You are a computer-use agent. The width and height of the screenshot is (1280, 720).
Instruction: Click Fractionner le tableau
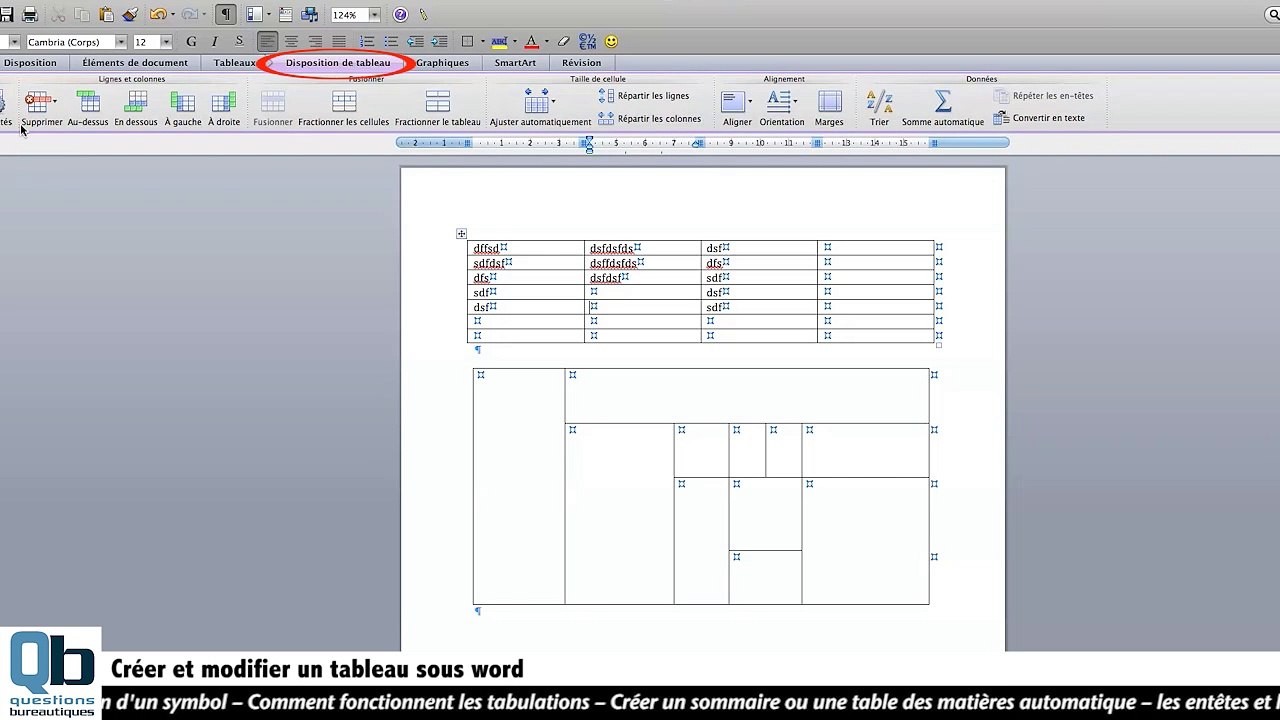coord(438,108)
